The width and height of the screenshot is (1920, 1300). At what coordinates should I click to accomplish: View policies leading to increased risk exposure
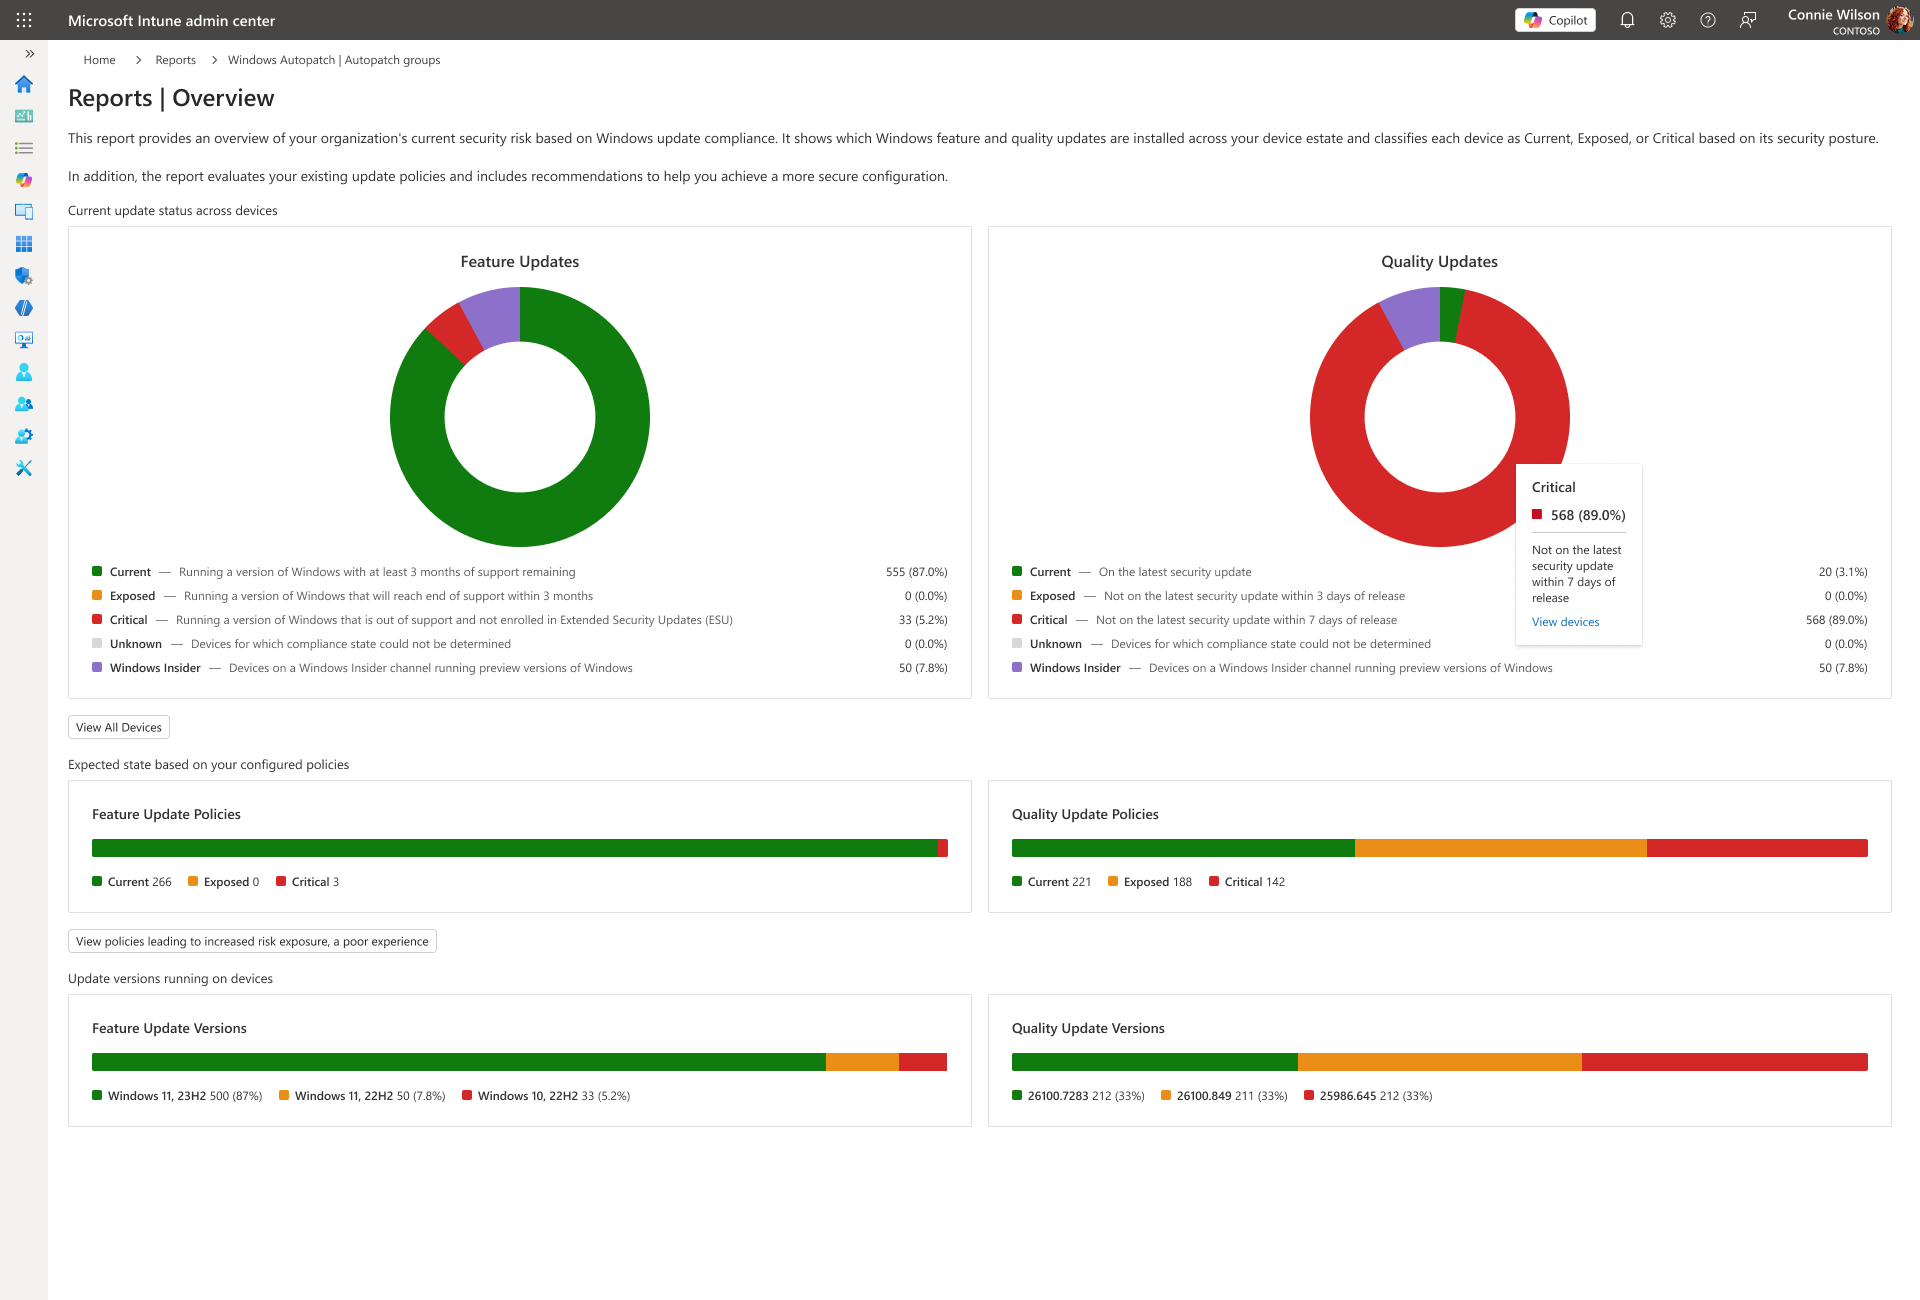pos(252,941)
